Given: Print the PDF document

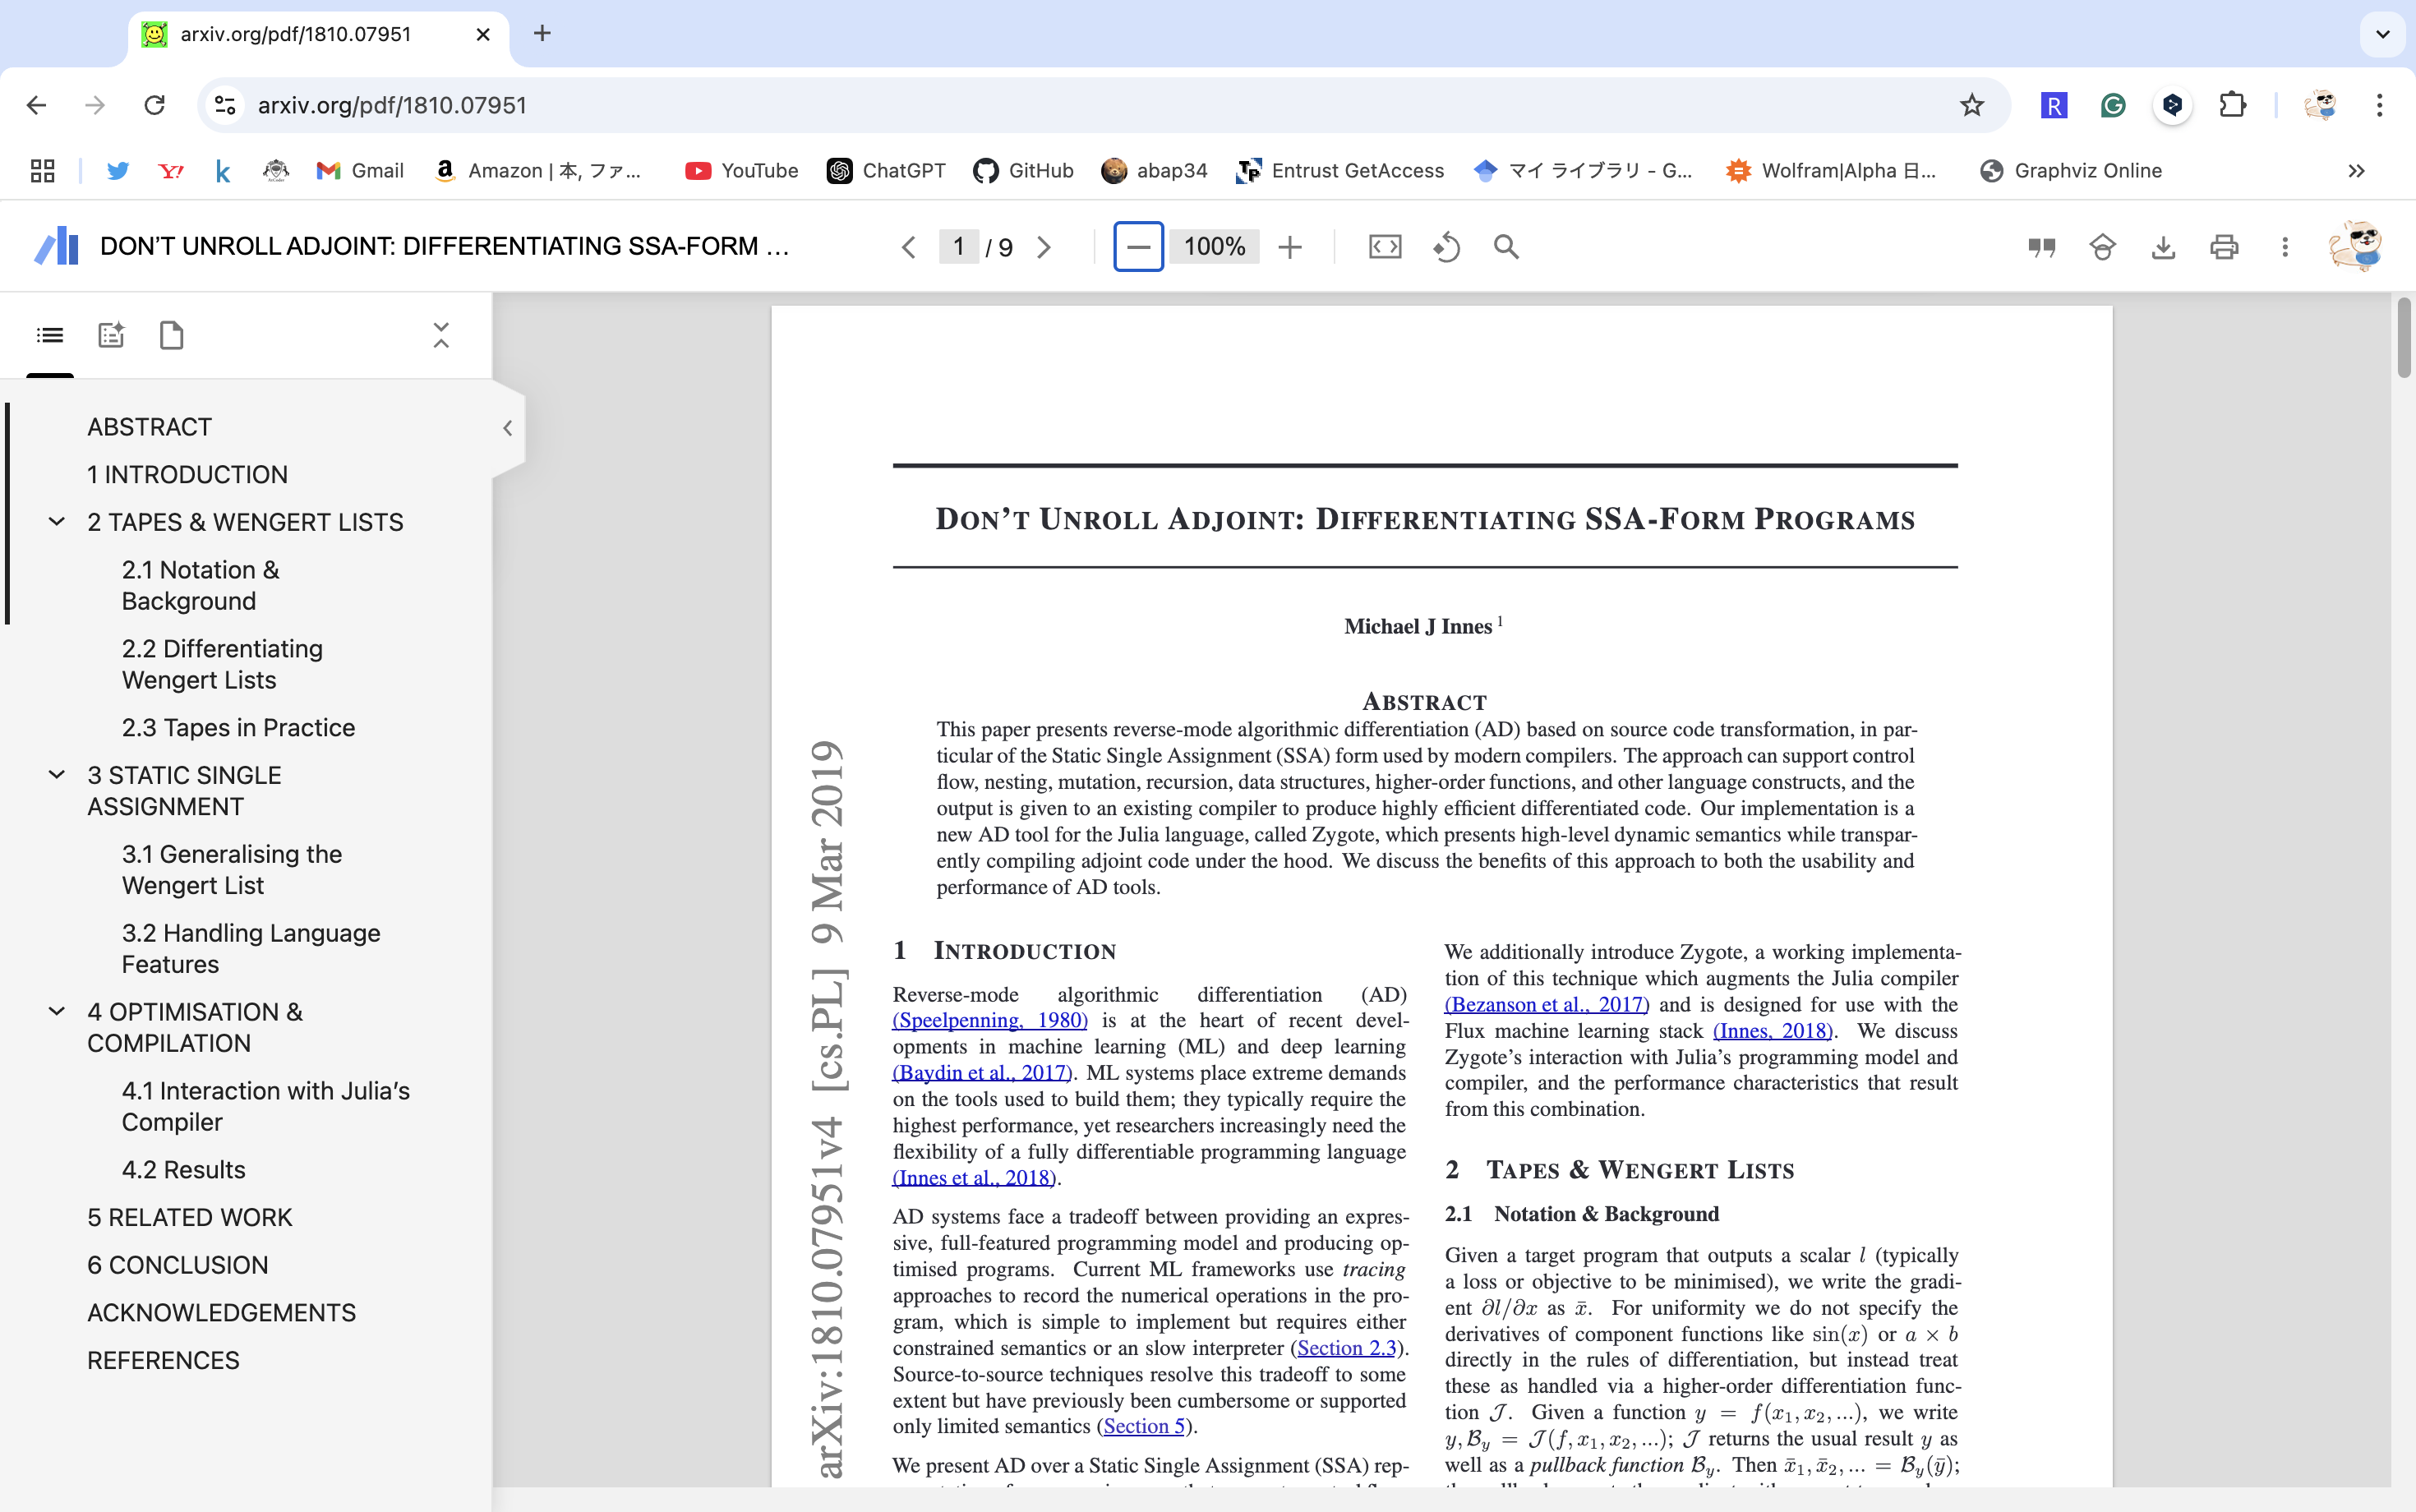Looking at the screenshot, I should (x=2224, y=247).
